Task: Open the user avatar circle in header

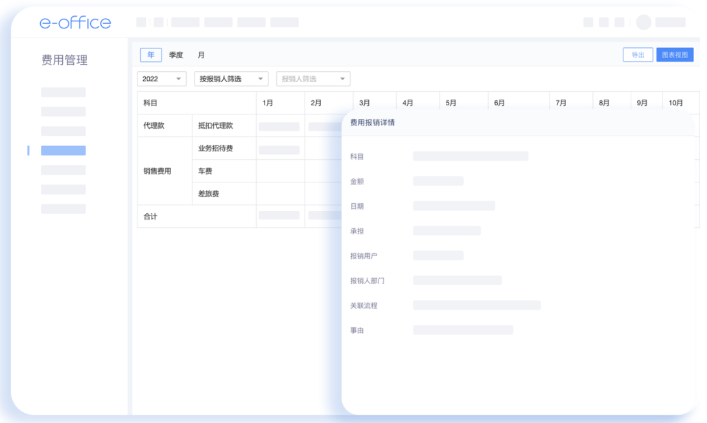Action: coord(643,22)
